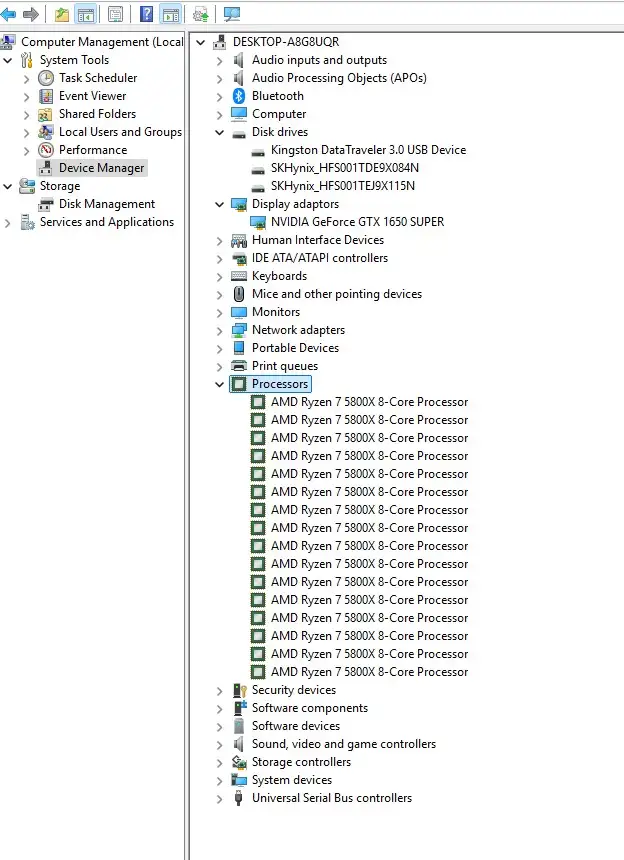Click the Performance gauge icon
The height and width of the screenshot is (860, 624).
pos(46,150)
